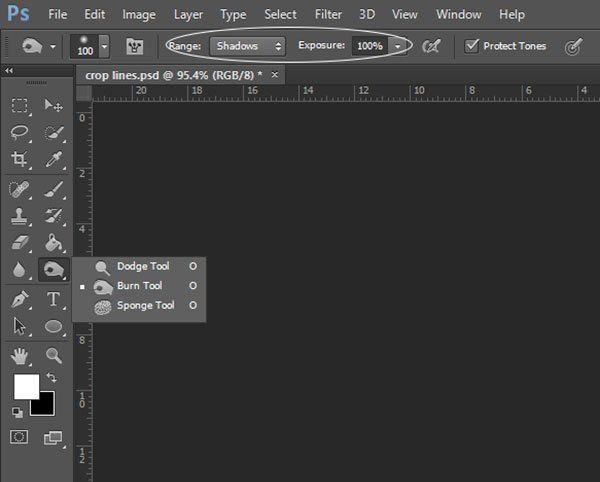The width and height of the screenshot is (600, 482).
Task: Open the Filter menu
Action: [328, 15]
